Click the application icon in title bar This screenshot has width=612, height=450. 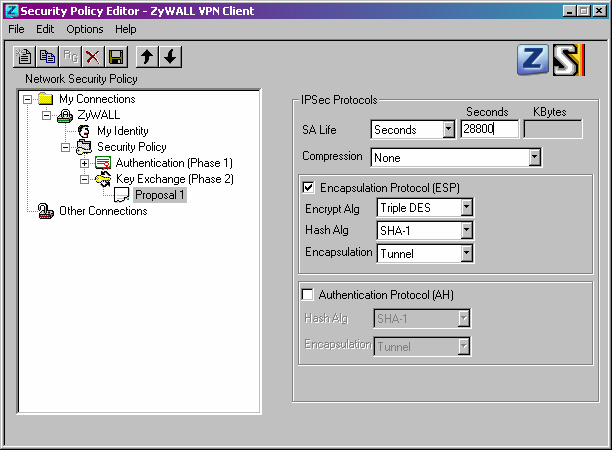tap(12, 11)
